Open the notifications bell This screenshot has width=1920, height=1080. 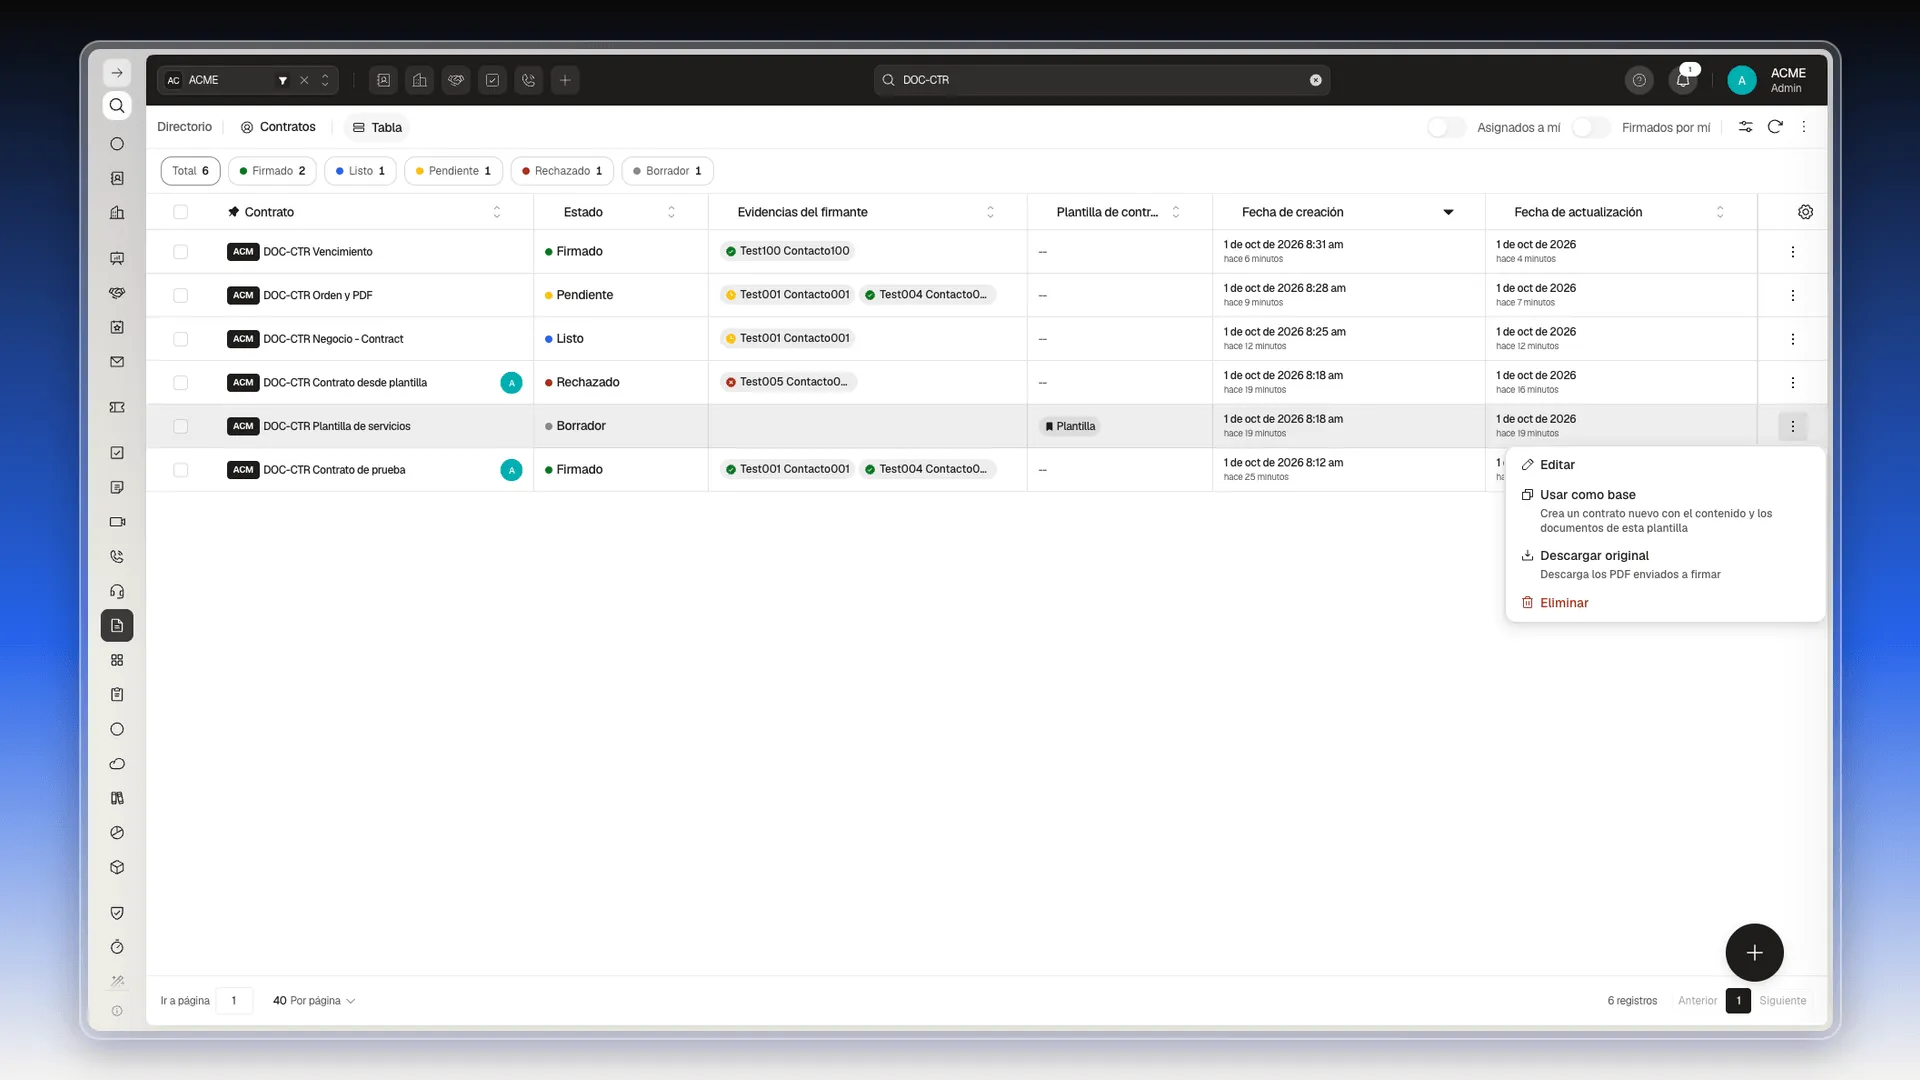(x=1684, y=80)
